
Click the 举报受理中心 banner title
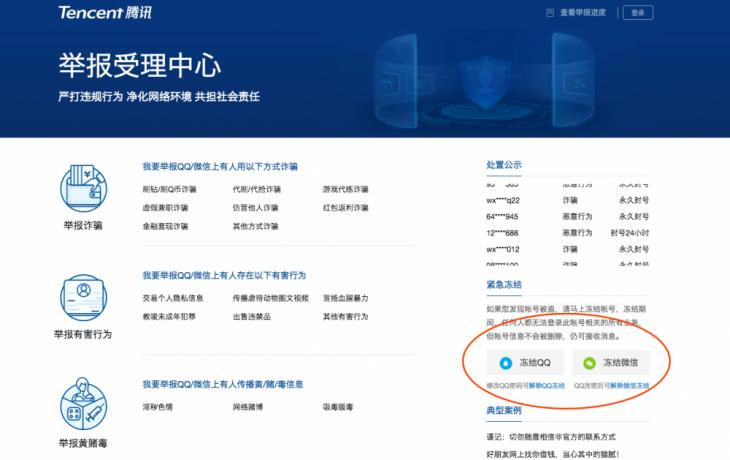[x=139, y=65]
